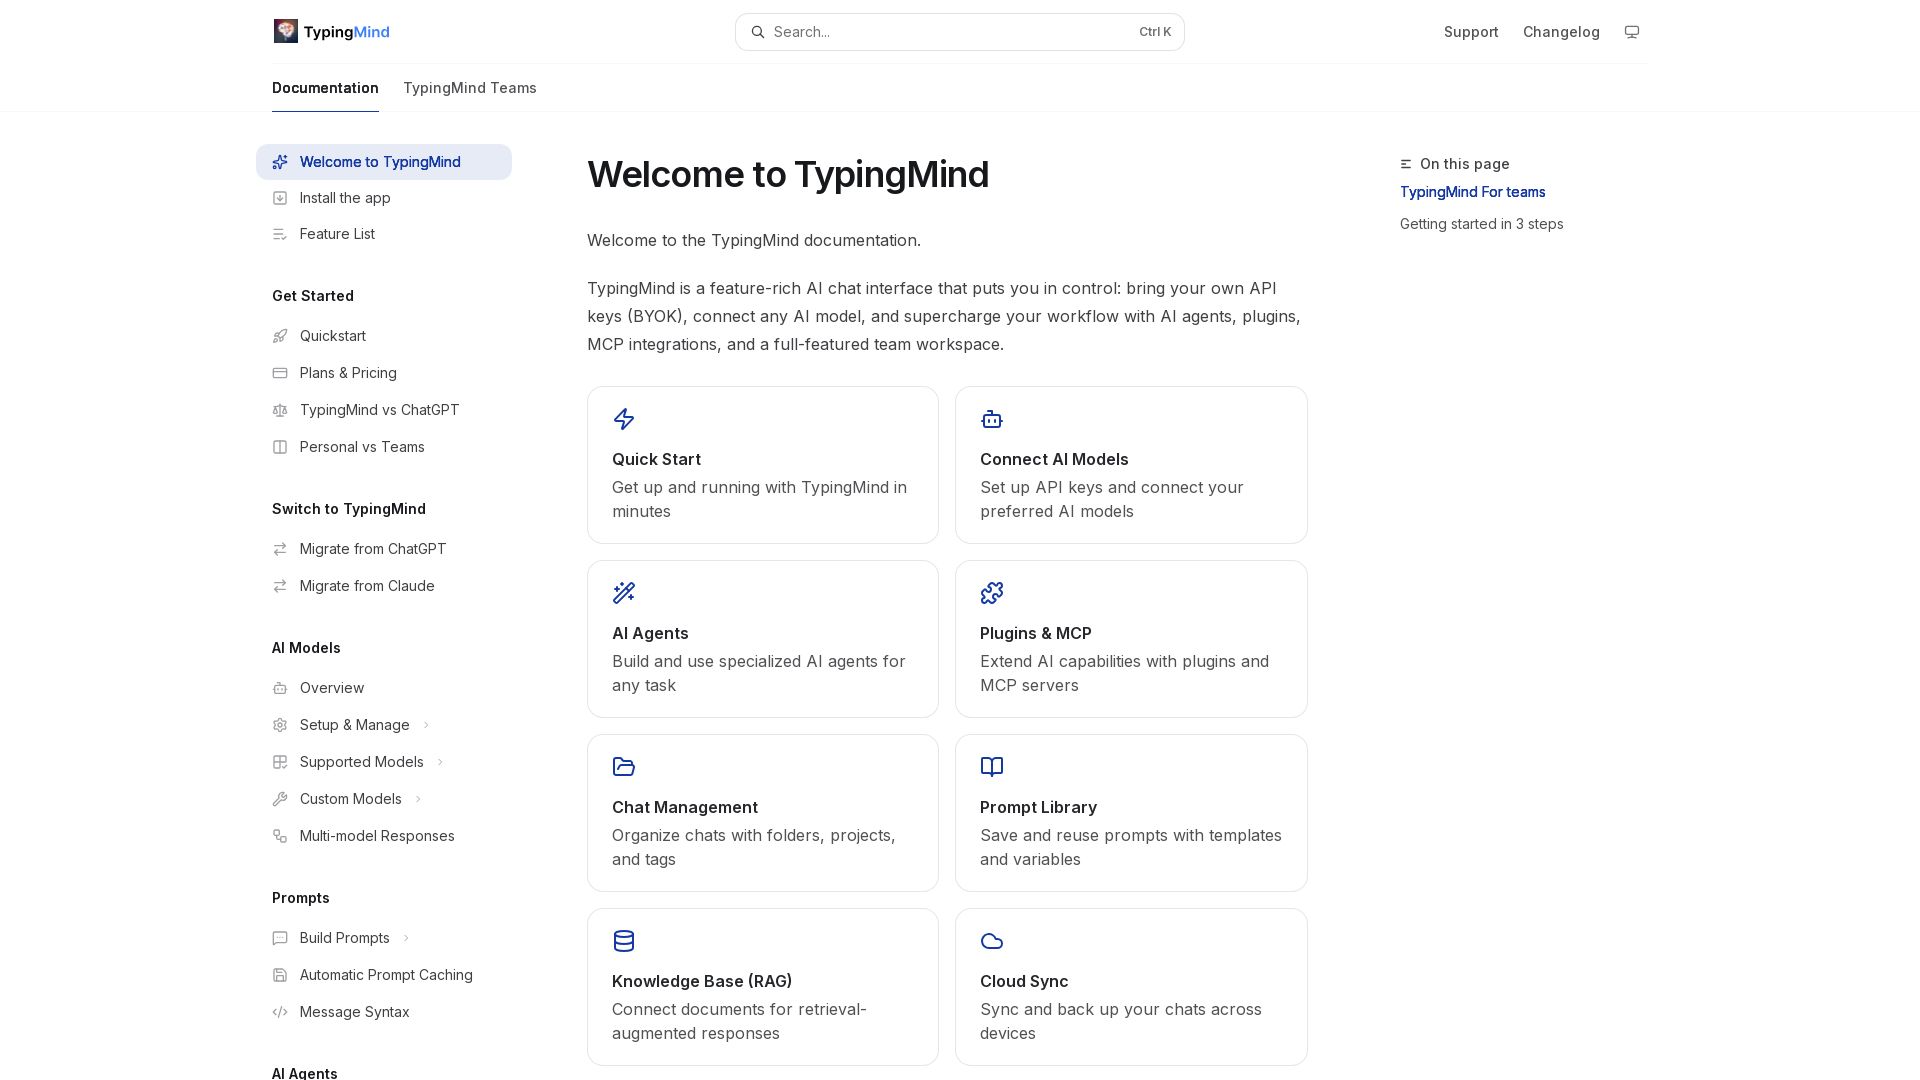Click the gear icon beside Setup & Manage

point(280,725)
